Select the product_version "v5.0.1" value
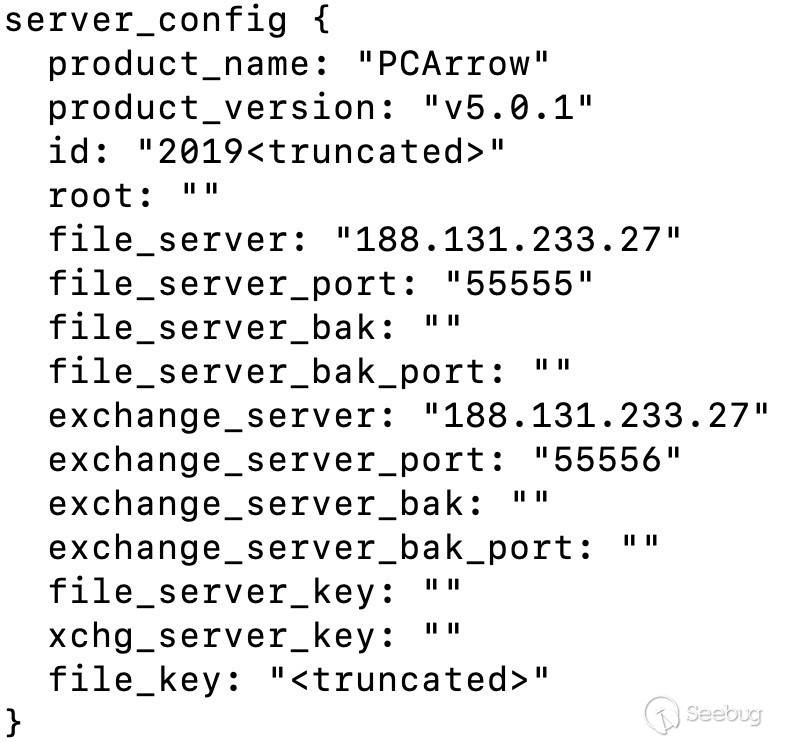790x742 pixels. click(x=508, y=109)
